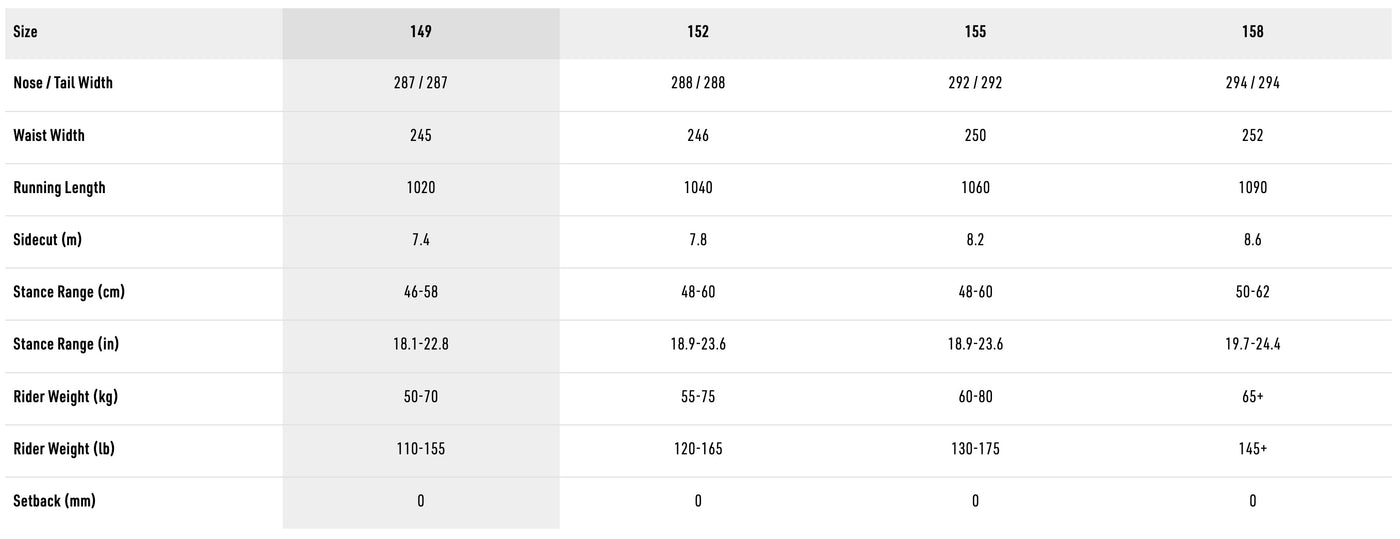Viewport: 1400px width, 539px height.
Task: Select the Waist Width row label
Action: coord(49,135)
